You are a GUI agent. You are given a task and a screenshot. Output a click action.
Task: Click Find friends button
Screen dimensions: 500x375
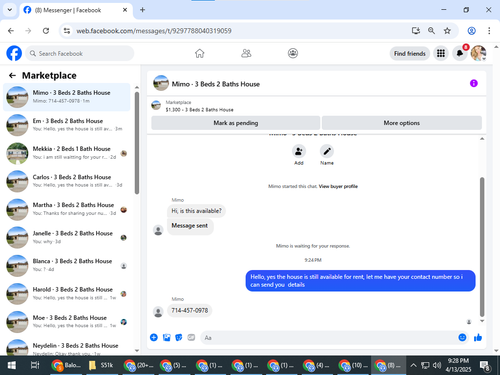coord(410,53)
